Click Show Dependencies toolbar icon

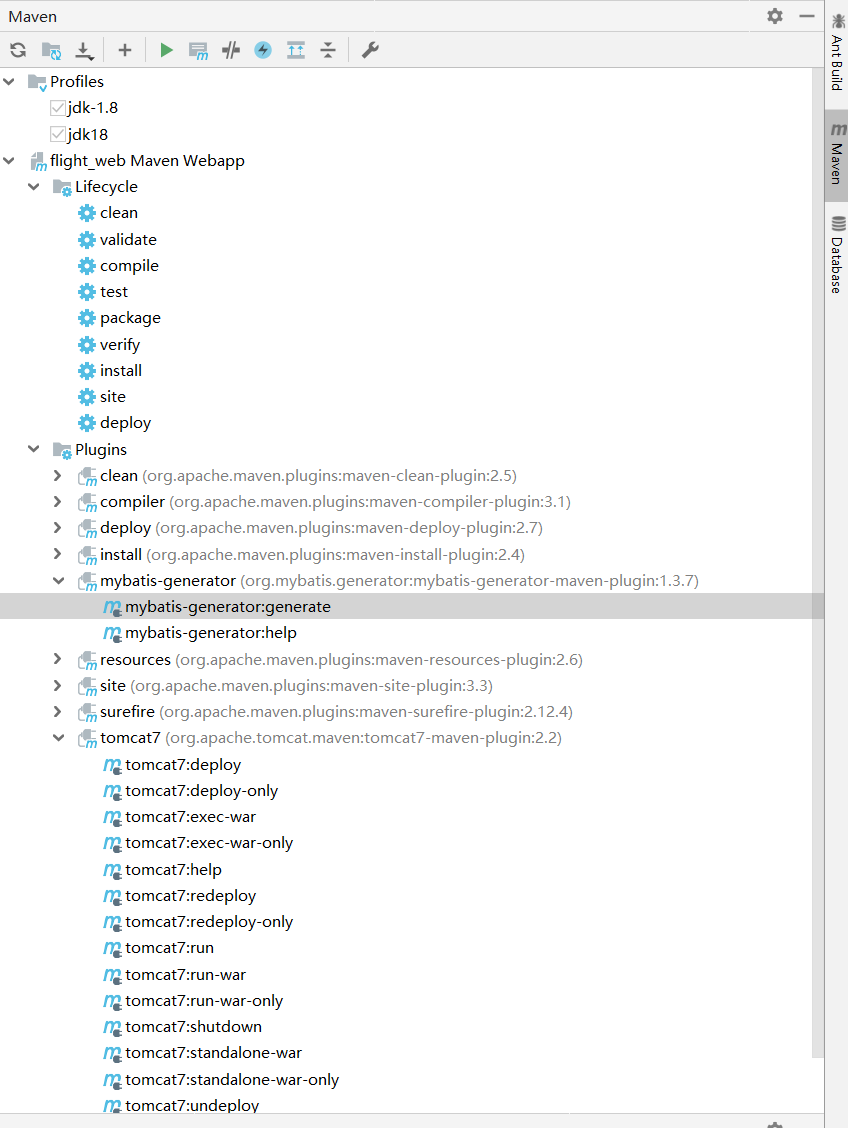(296, 50)
